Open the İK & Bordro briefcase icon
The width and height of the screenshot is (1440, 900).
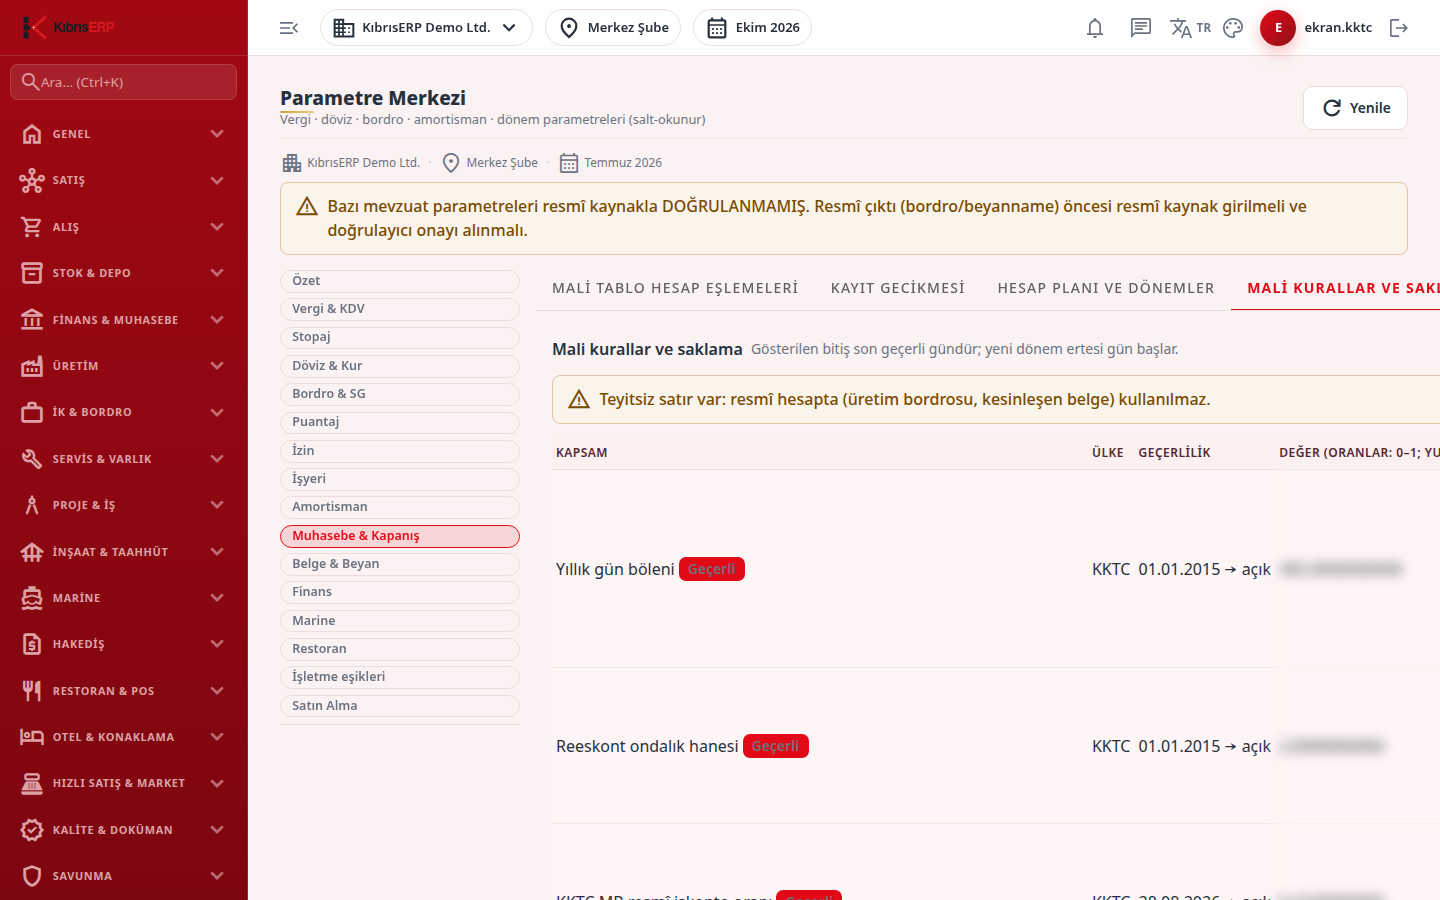coord(32,412)
